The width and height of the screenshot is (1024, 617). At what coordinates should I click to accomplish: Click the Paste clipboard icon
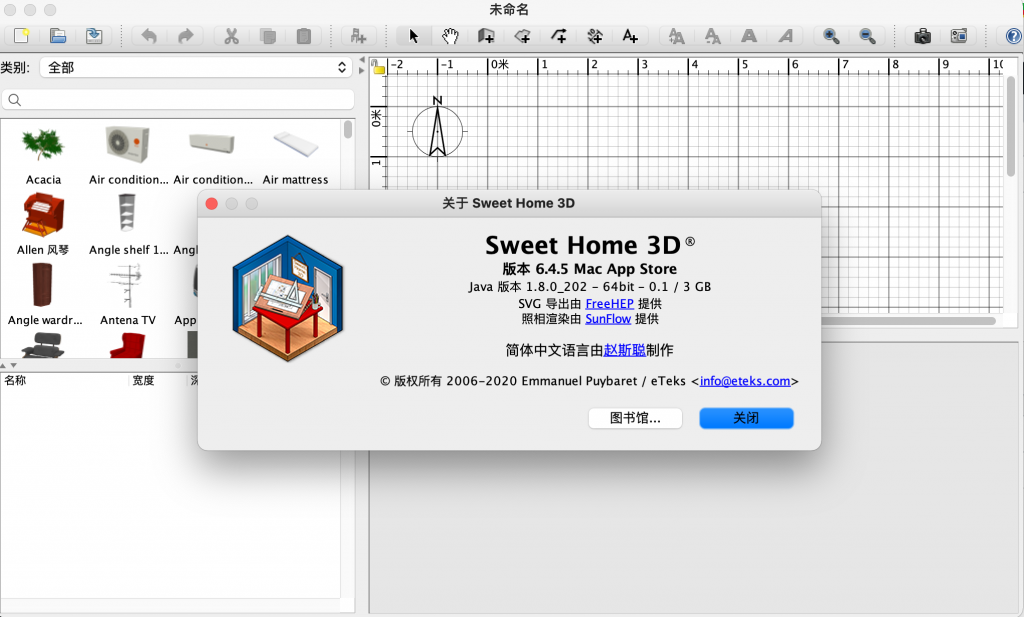[x=304, y=36]
